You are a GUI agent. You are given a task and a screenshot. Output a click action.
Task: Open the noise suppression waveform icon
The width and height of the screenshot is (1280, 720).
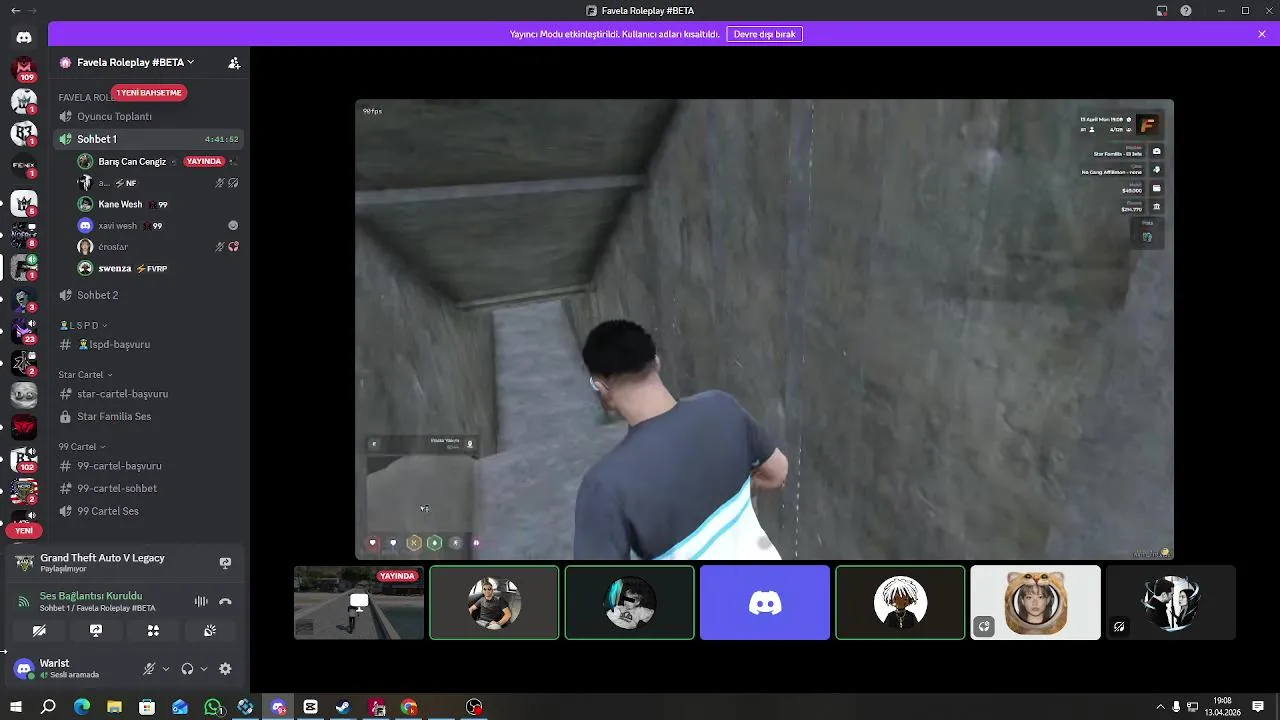pyautogui.click(x=201, y=601)
